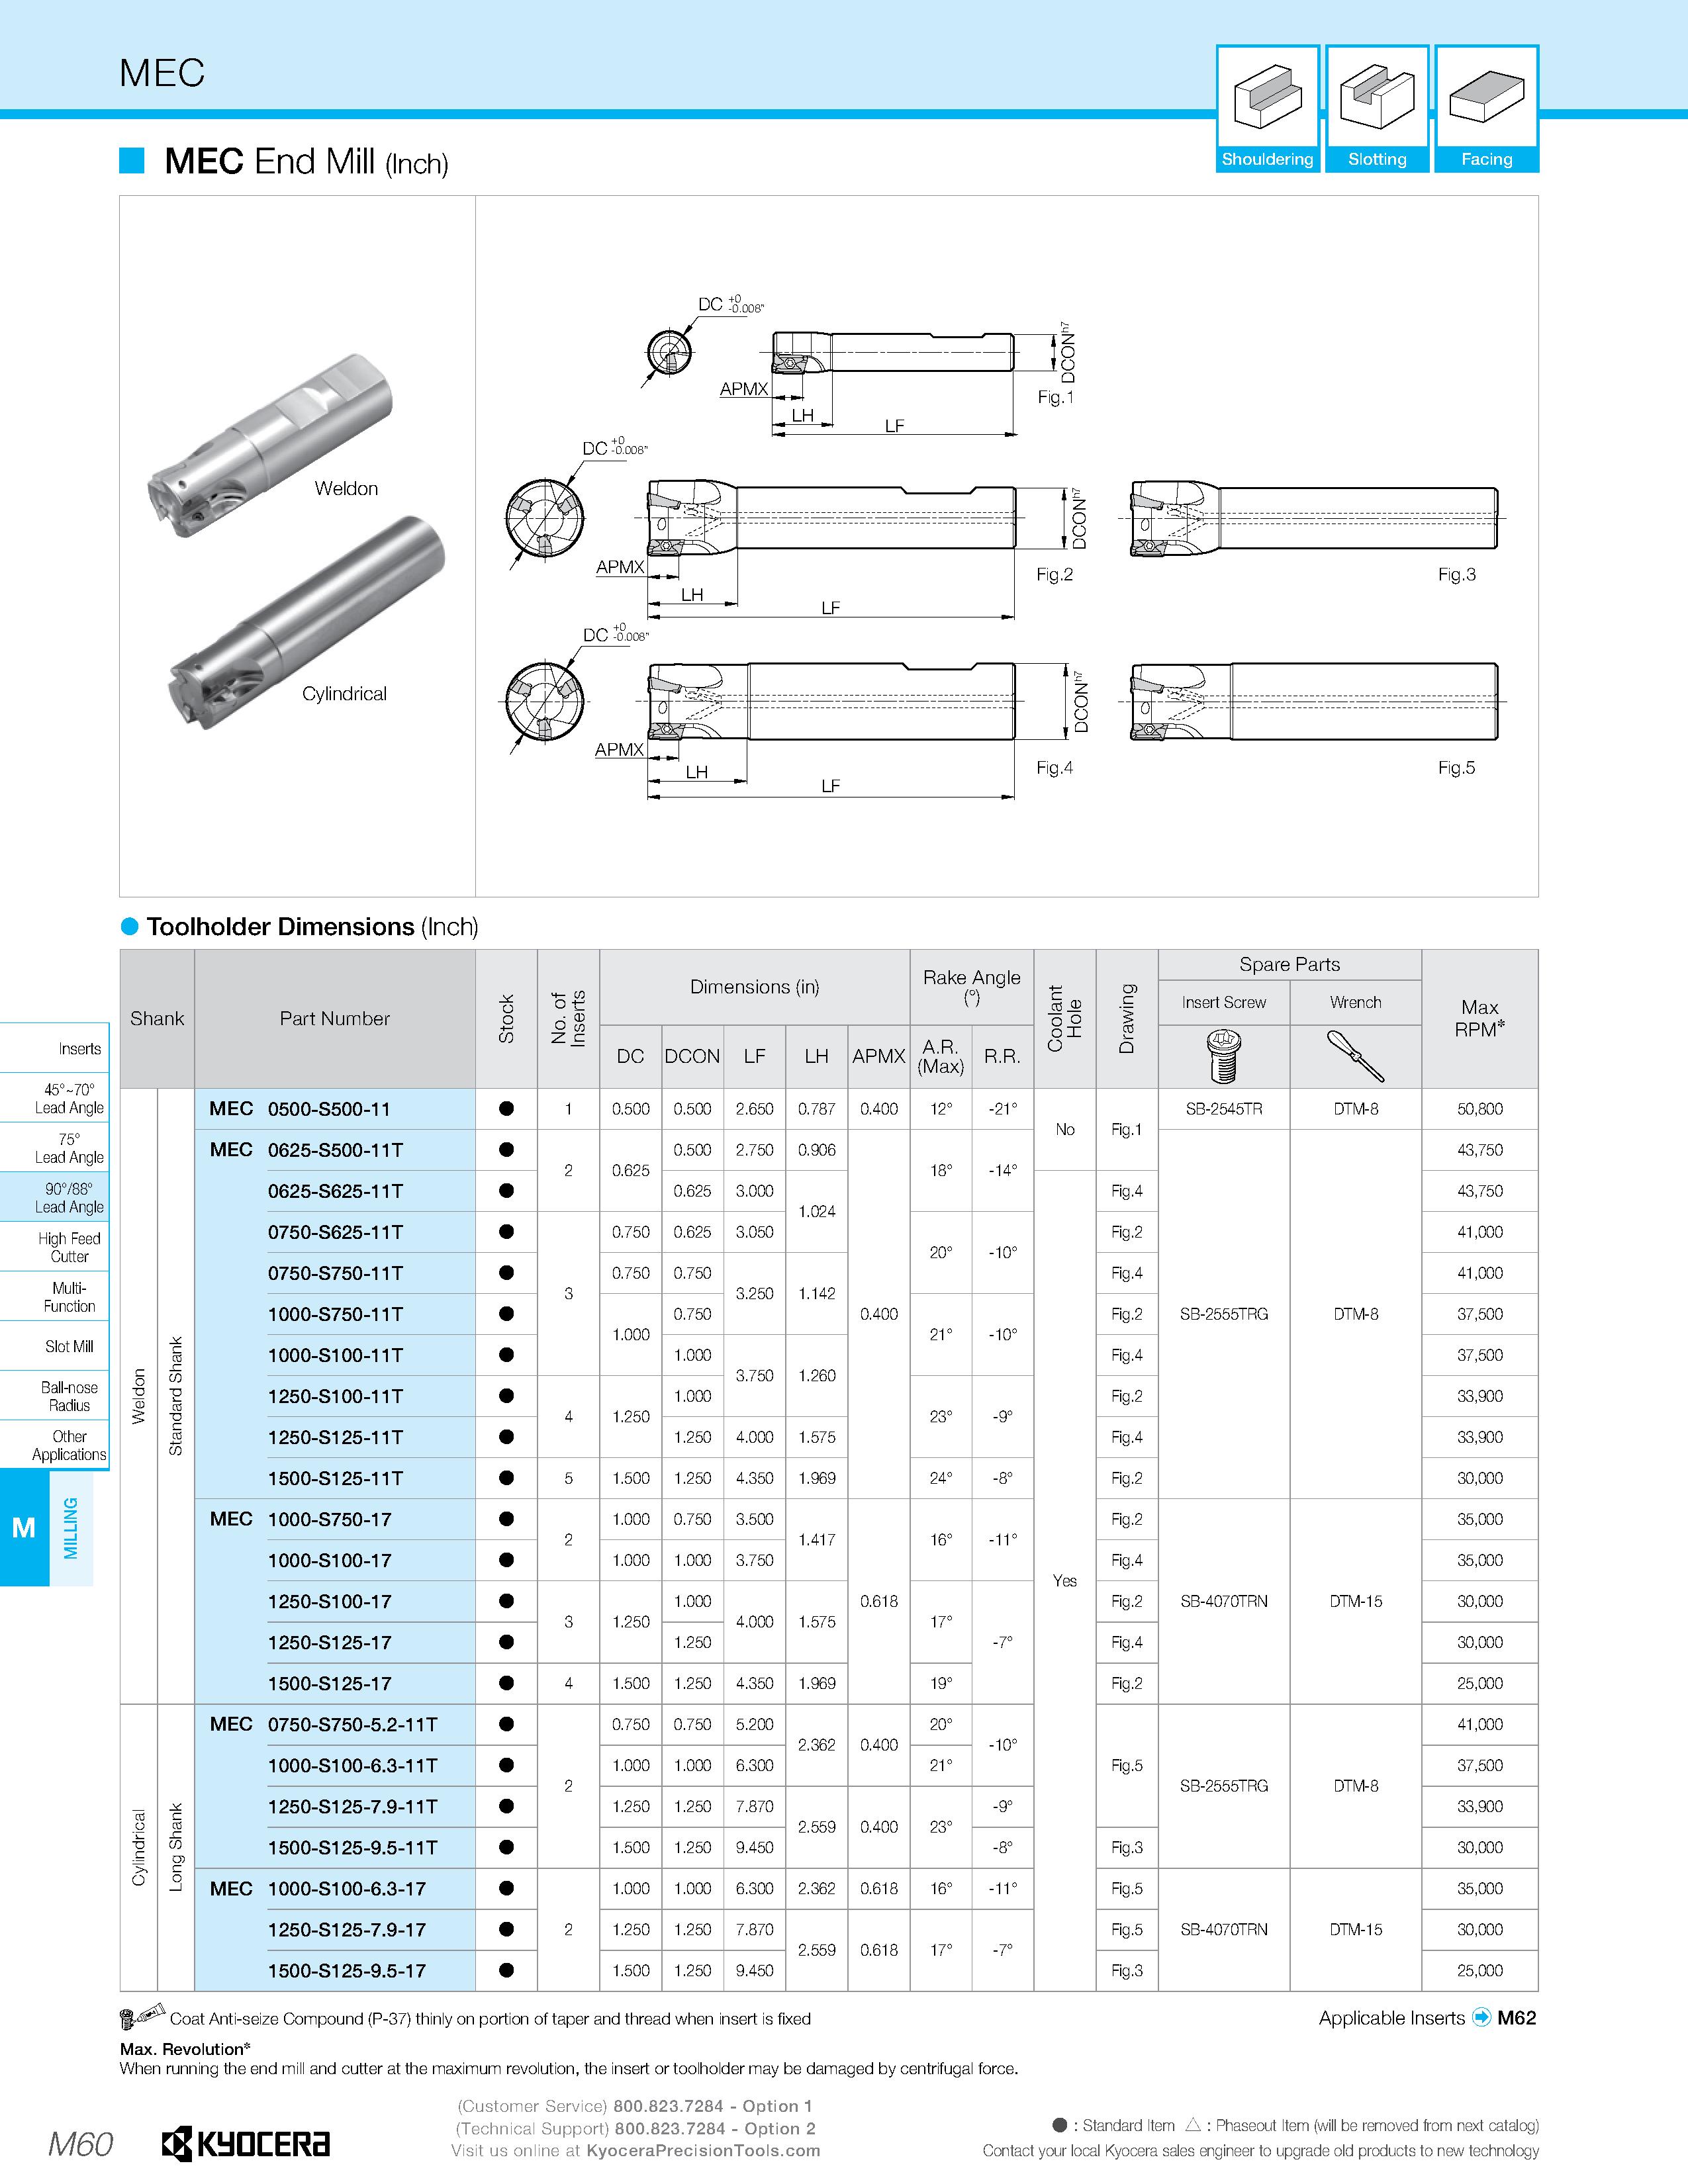Click the Kyocera logo in the footer
The width and height of the screenshot is (1688, 2184).
246,2144
